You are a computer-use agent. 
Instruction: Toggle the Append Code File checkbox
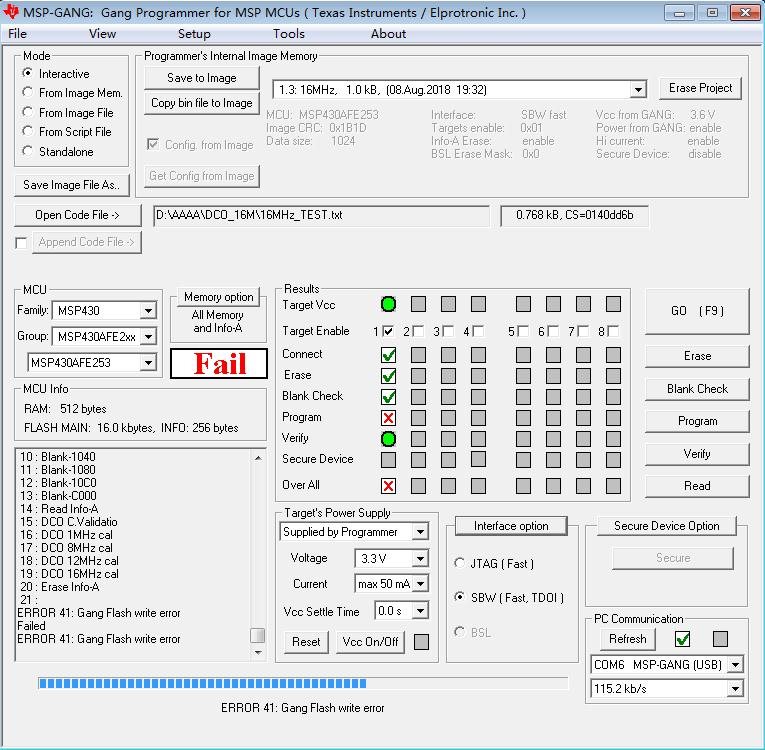coord(21,243)
